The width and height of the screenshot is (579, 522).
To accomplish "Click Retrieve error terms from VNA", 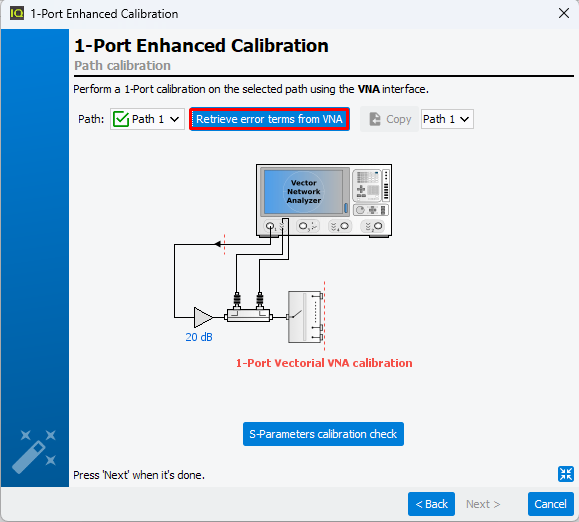I will pos(269,119).
